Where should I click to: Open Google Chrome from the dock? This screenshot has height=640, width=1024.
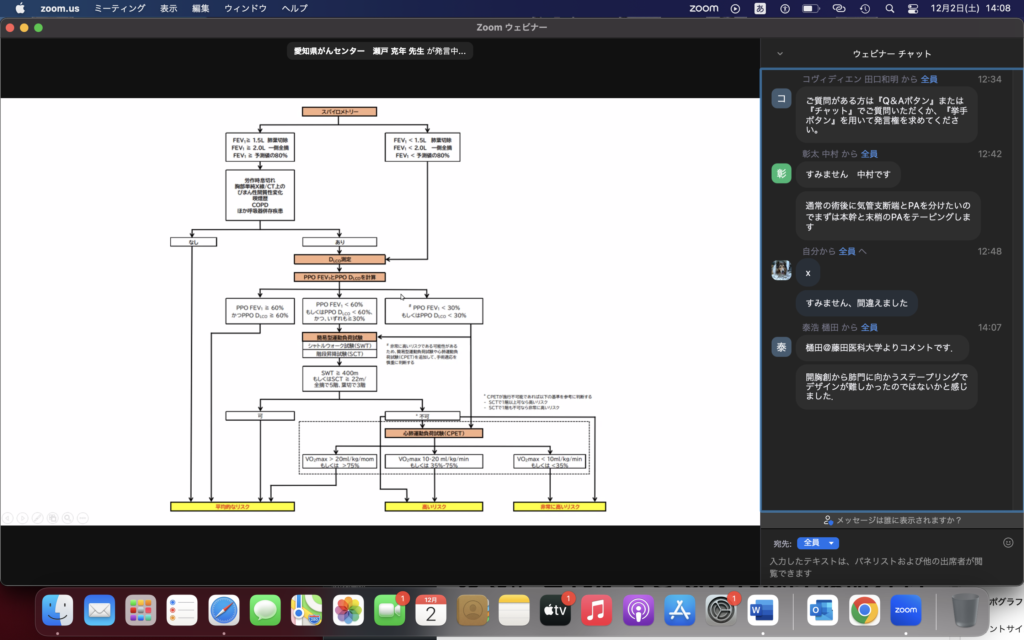(864, 609)
